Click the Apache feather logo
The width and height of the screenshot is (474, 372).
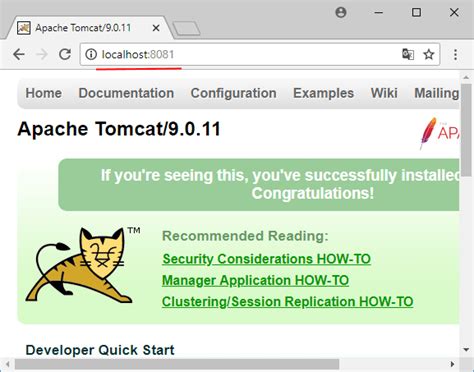(439, 133)
